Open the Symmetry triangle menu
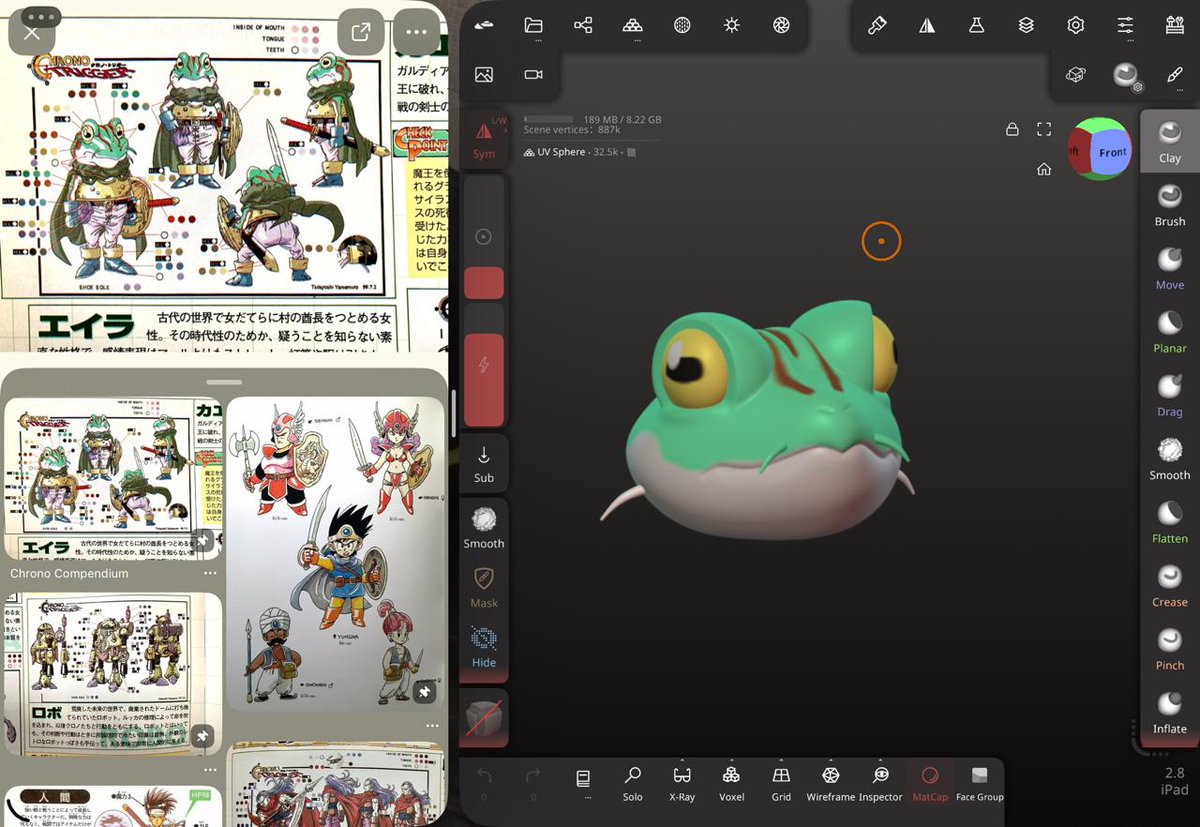Image resolution: width=1200 pixels, height=827 pixels. point(927,26)
